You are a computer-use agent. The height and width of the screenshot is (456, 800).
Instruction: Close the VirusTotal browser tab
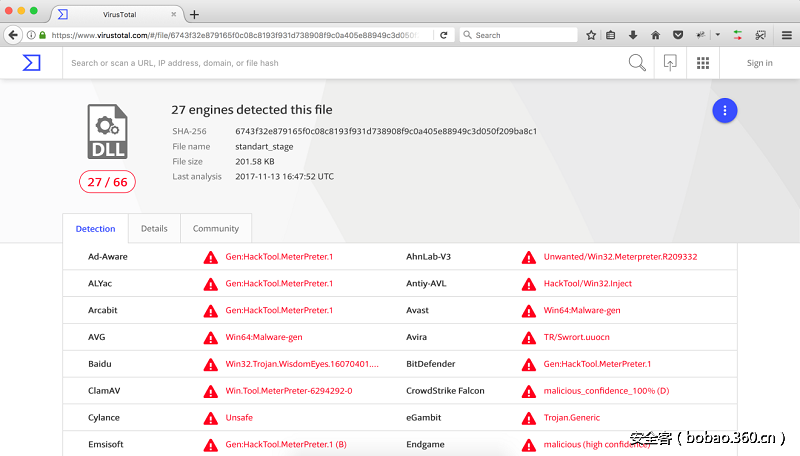175,15
